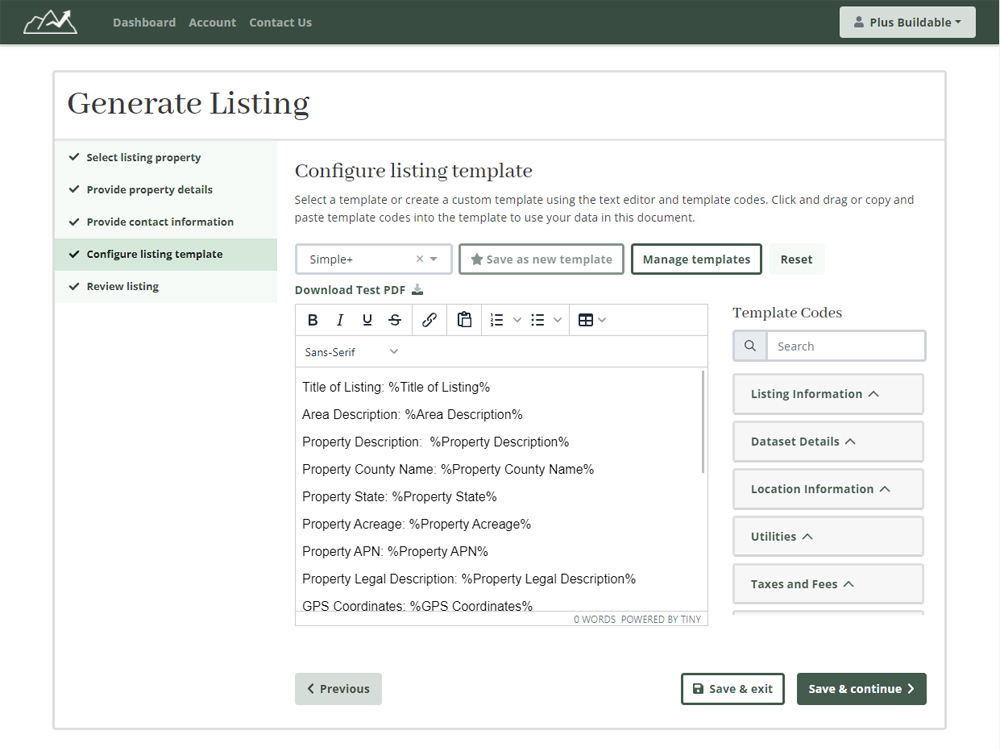Open the Simple+ template dropdown
Image resolution: width=1000 pixels, height=750 pixels.
click(x=434, y=259)
